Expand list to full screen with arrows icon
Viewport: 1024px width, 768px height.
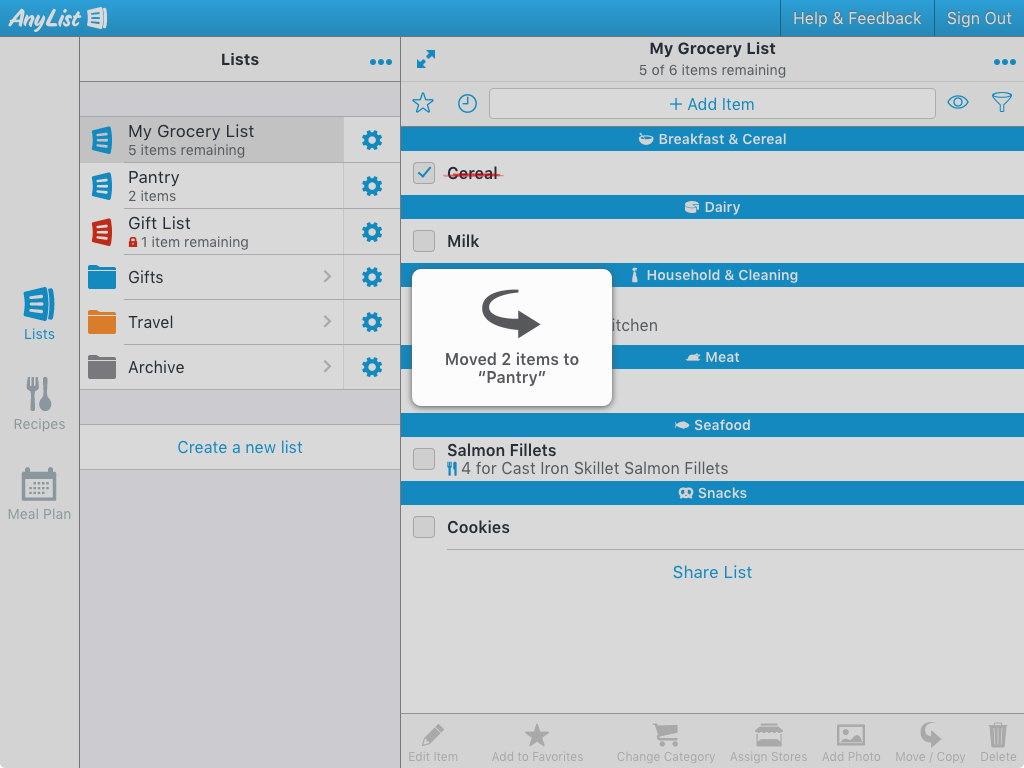click(x=426, y=60)
